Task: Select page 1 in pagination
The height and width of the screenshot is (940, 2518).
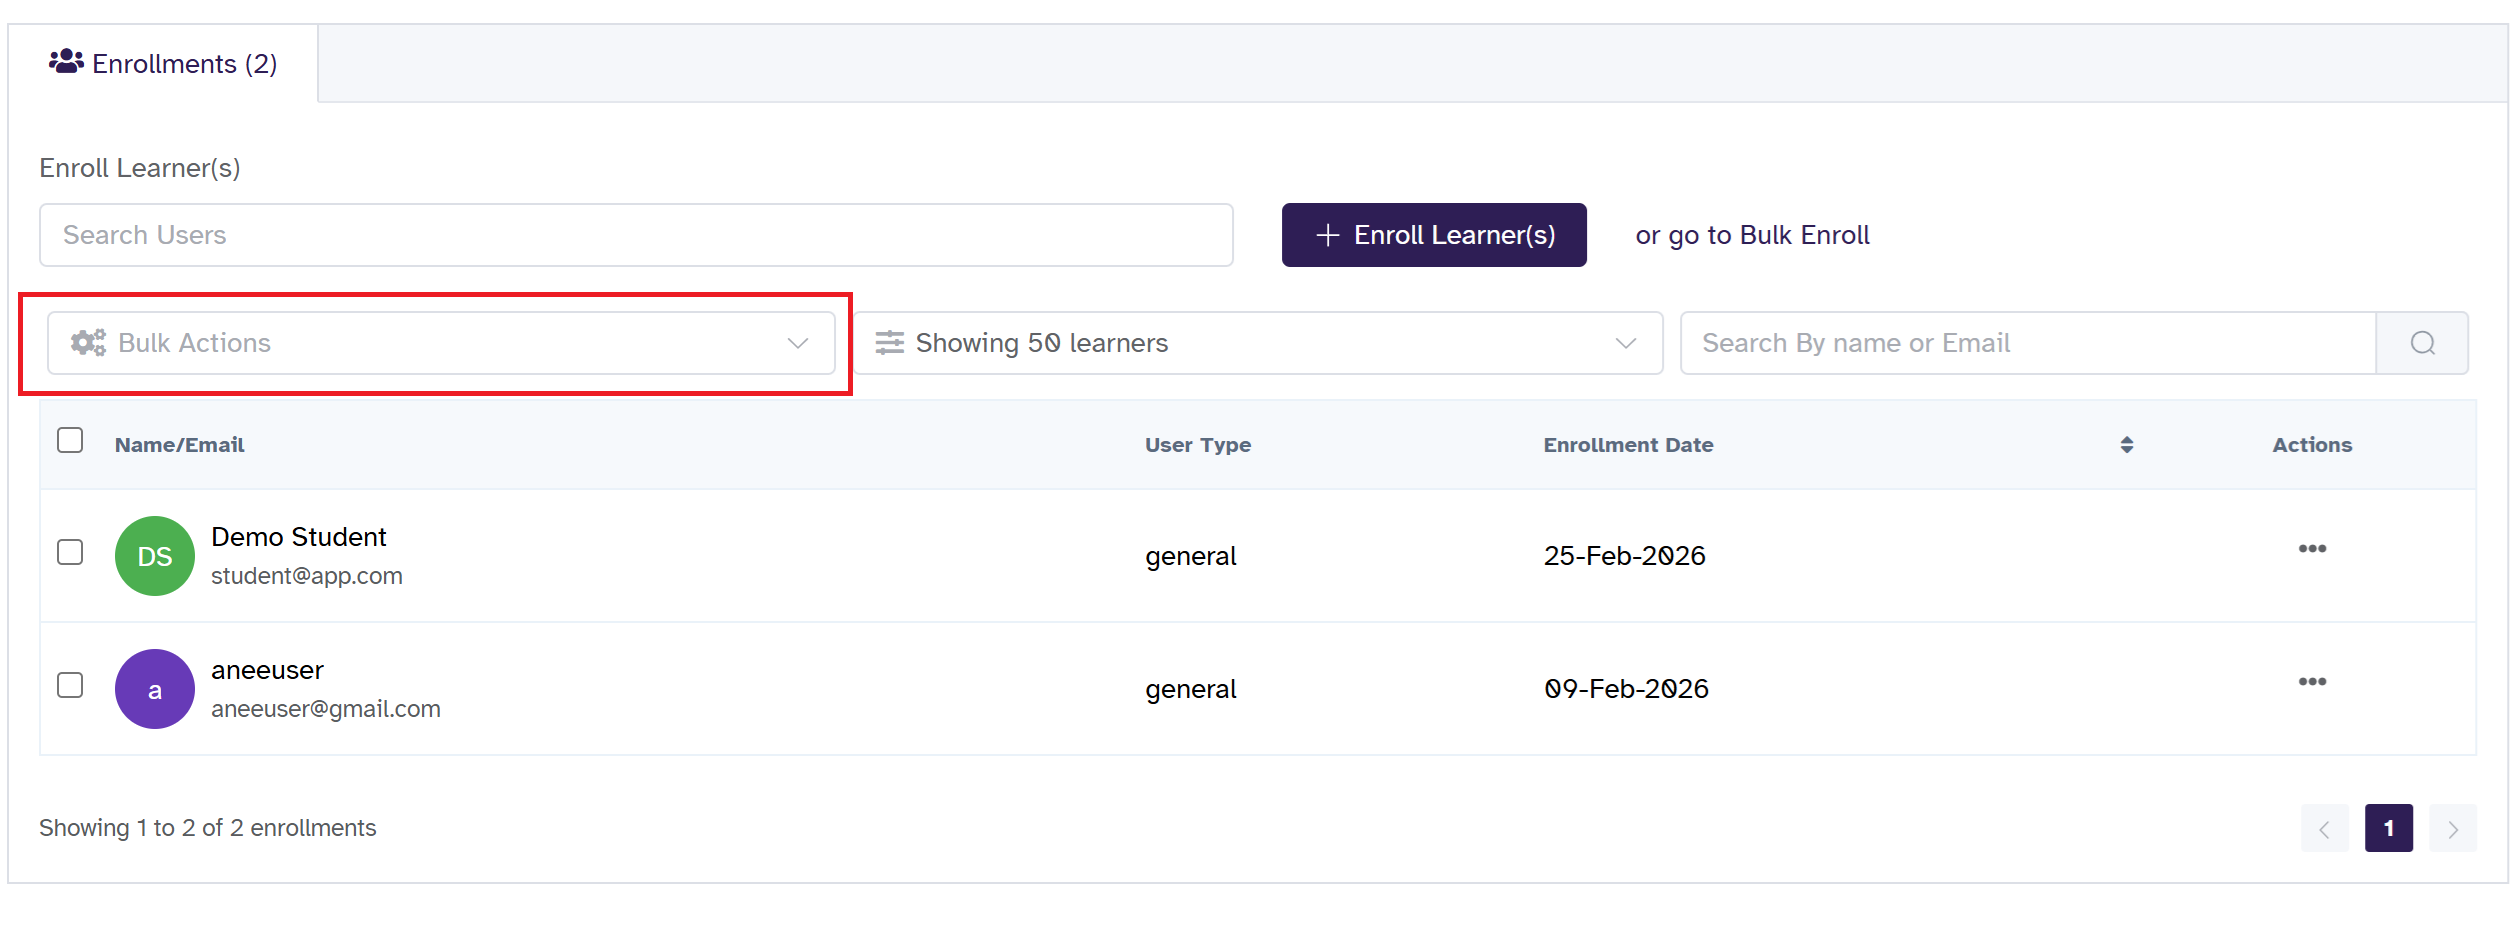Action: coord(2388,829)
